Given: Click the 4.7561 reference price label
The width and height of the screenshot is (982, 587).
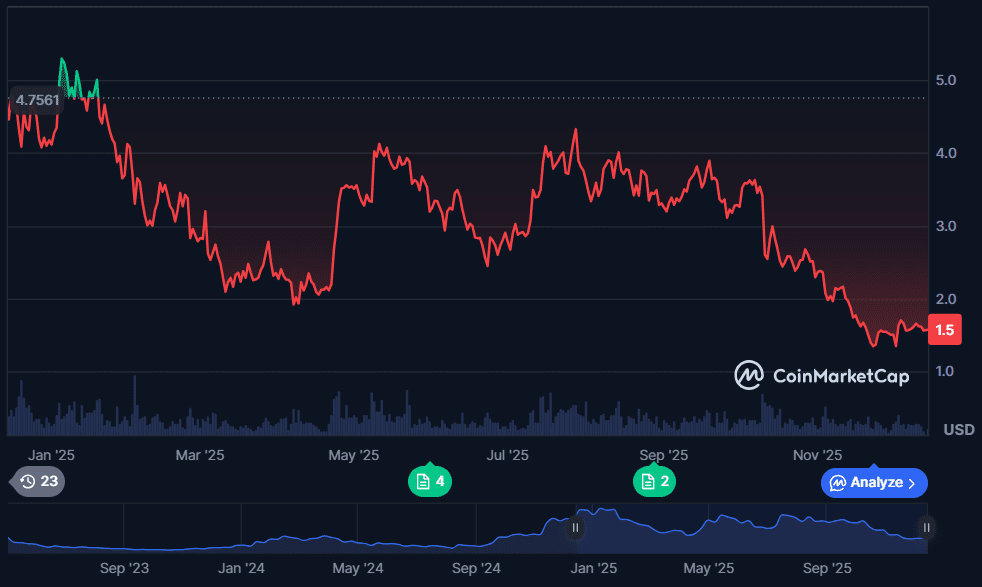Looking at the screenshot, I should [x=37, y=99].
